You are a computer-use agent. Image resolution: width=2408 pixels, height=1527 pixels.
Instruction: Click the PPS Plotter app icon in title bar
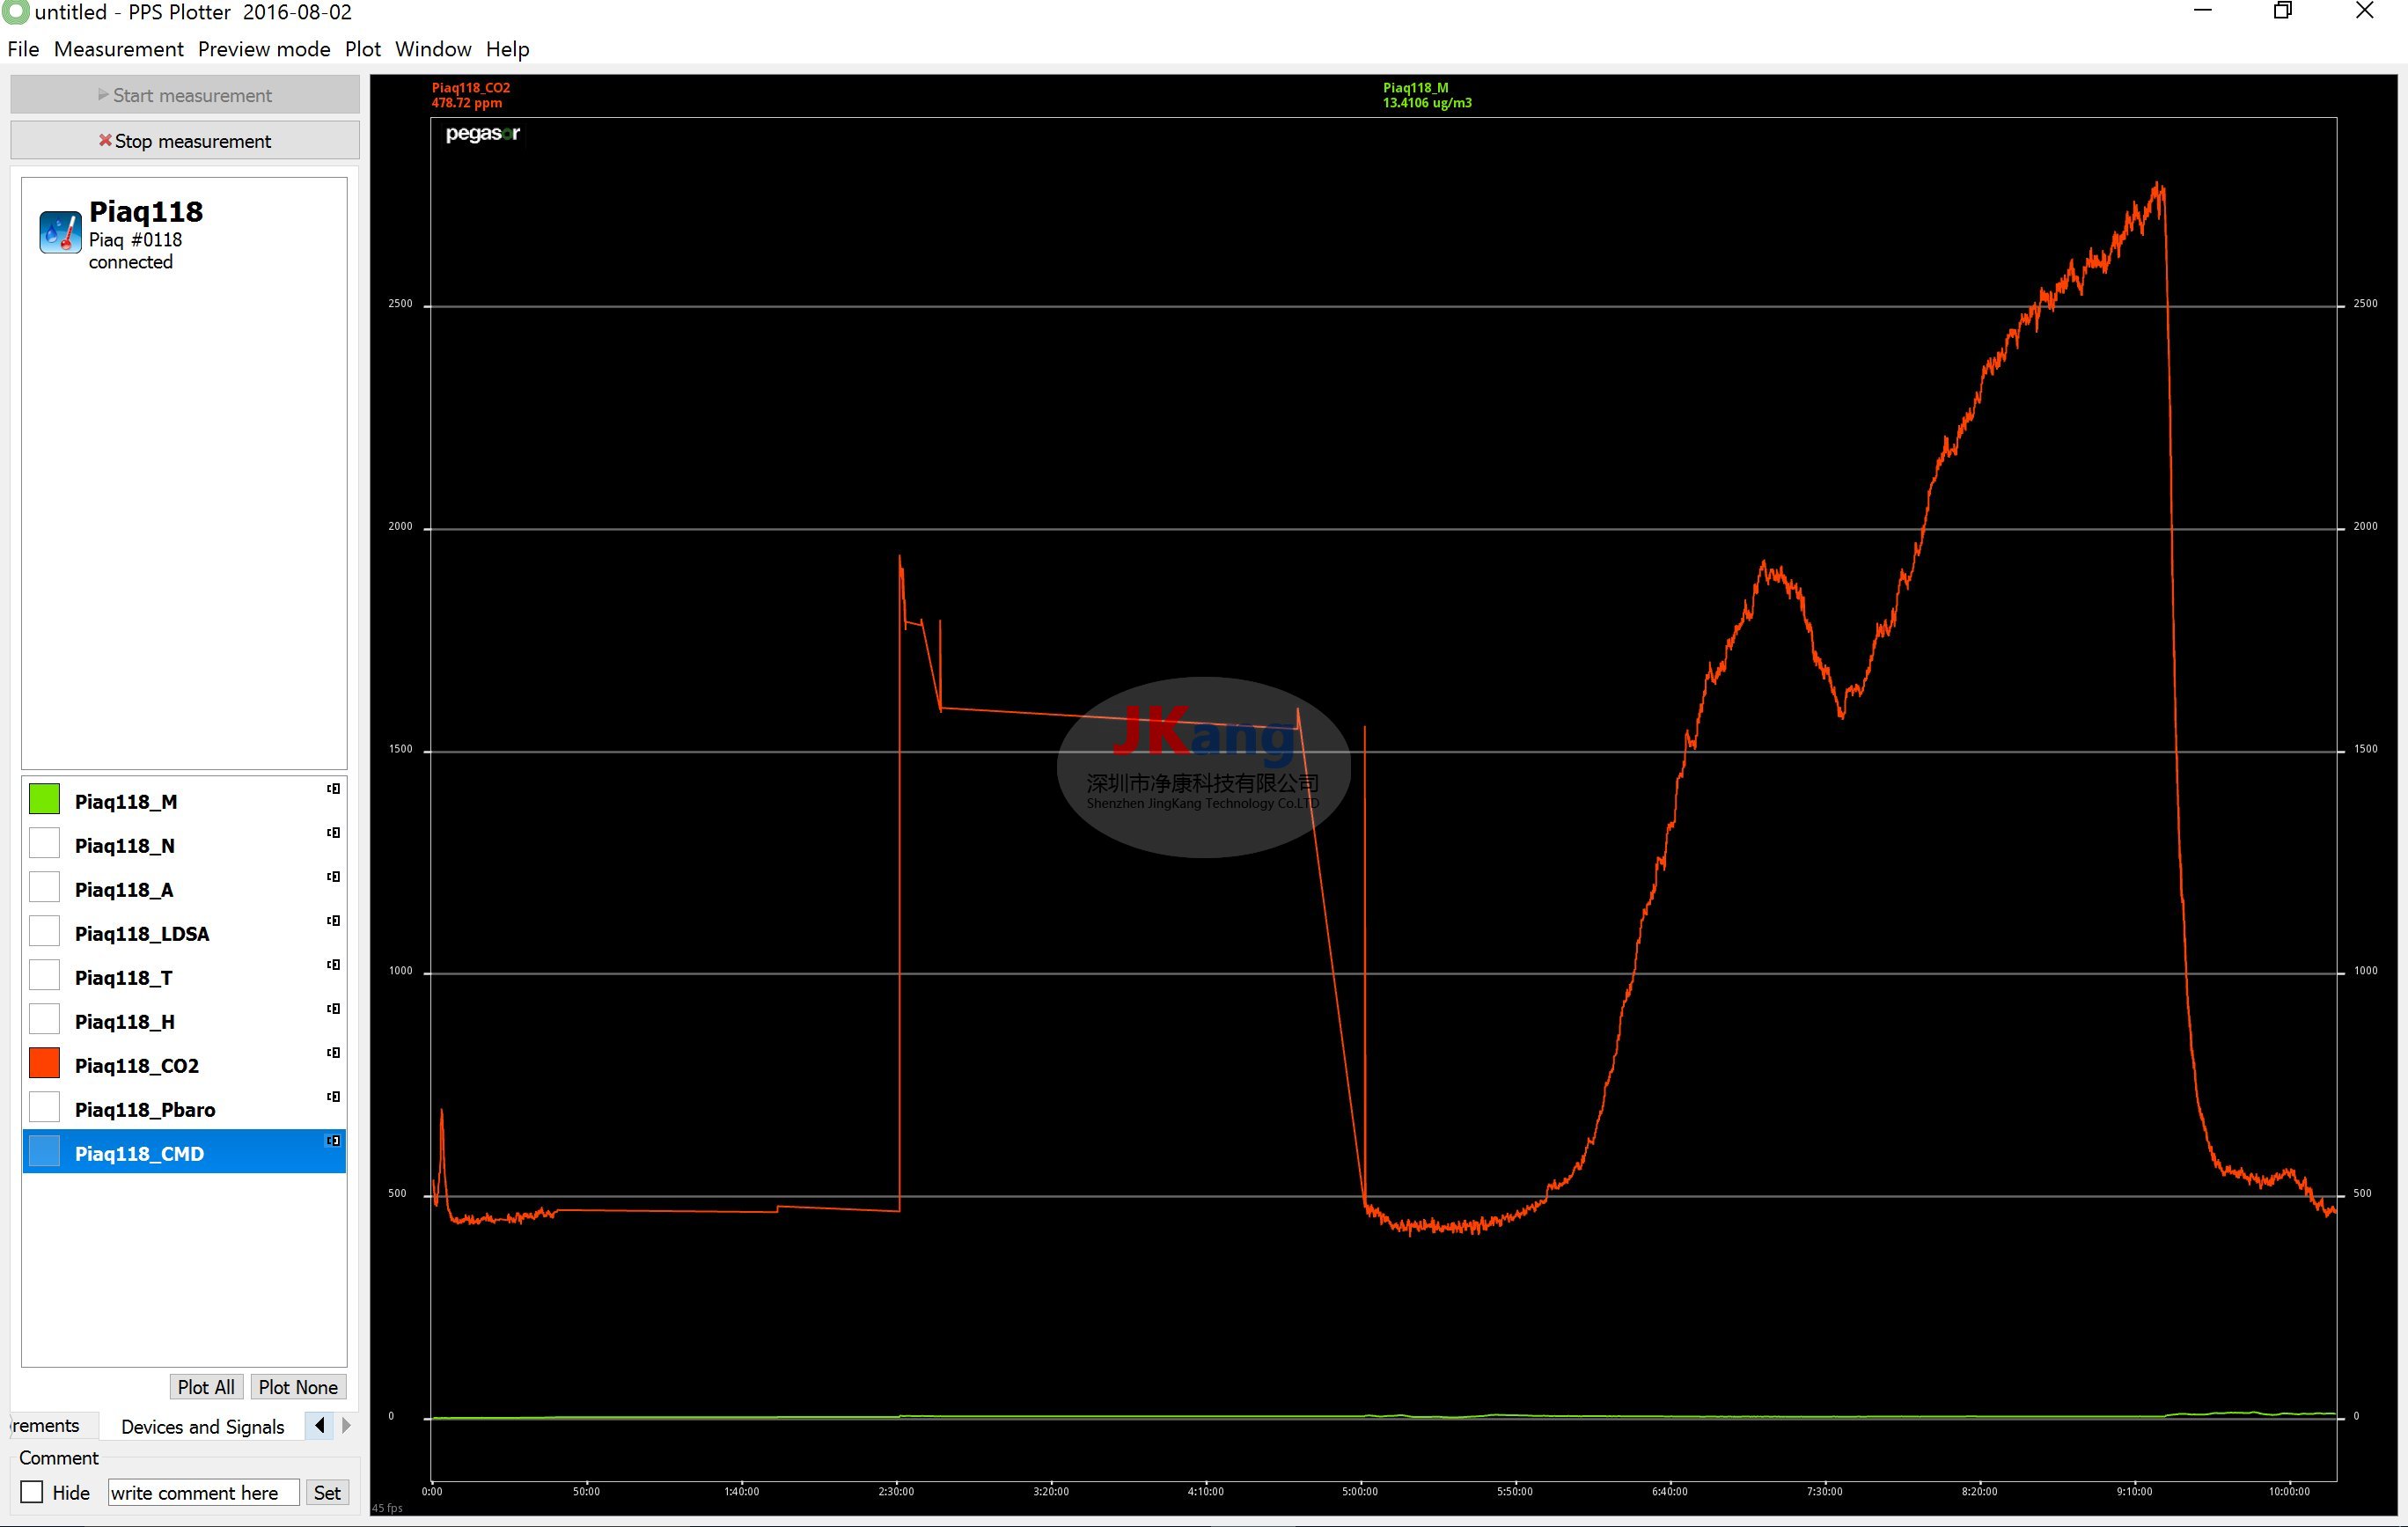tap(15, 12)
